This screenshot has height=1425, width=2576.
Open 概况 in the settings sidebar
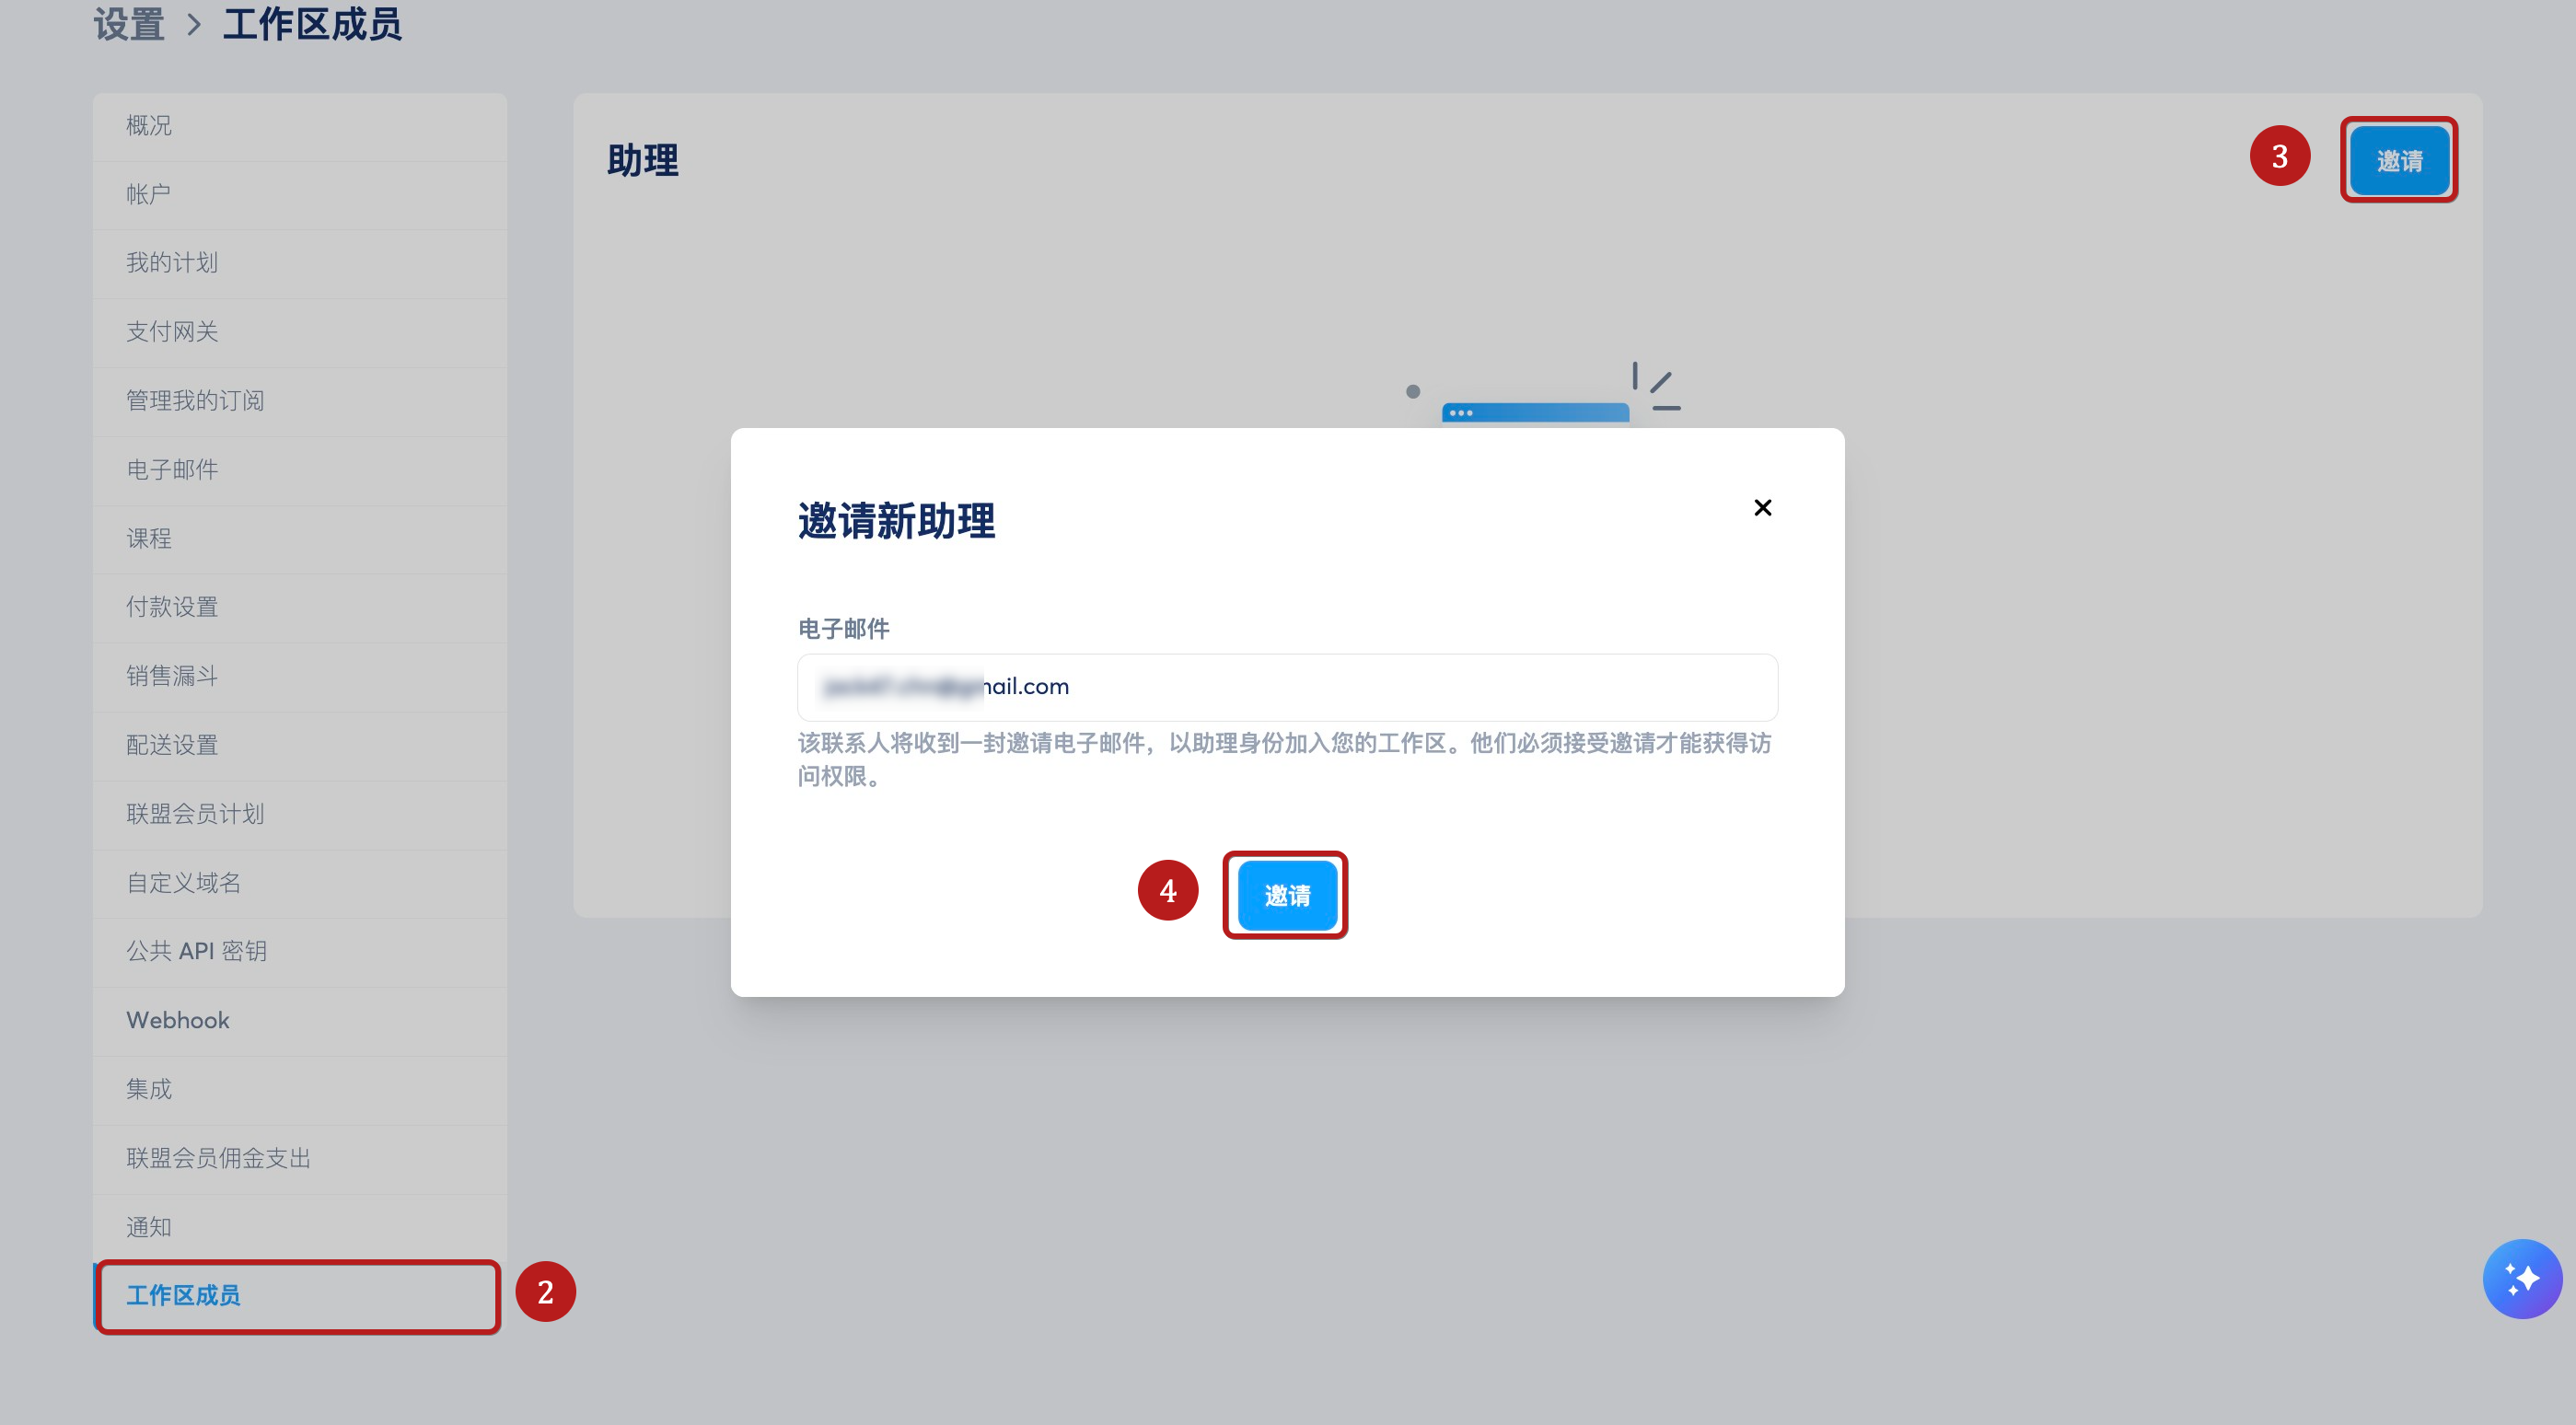pyautogui.click(x=149, y=125)
